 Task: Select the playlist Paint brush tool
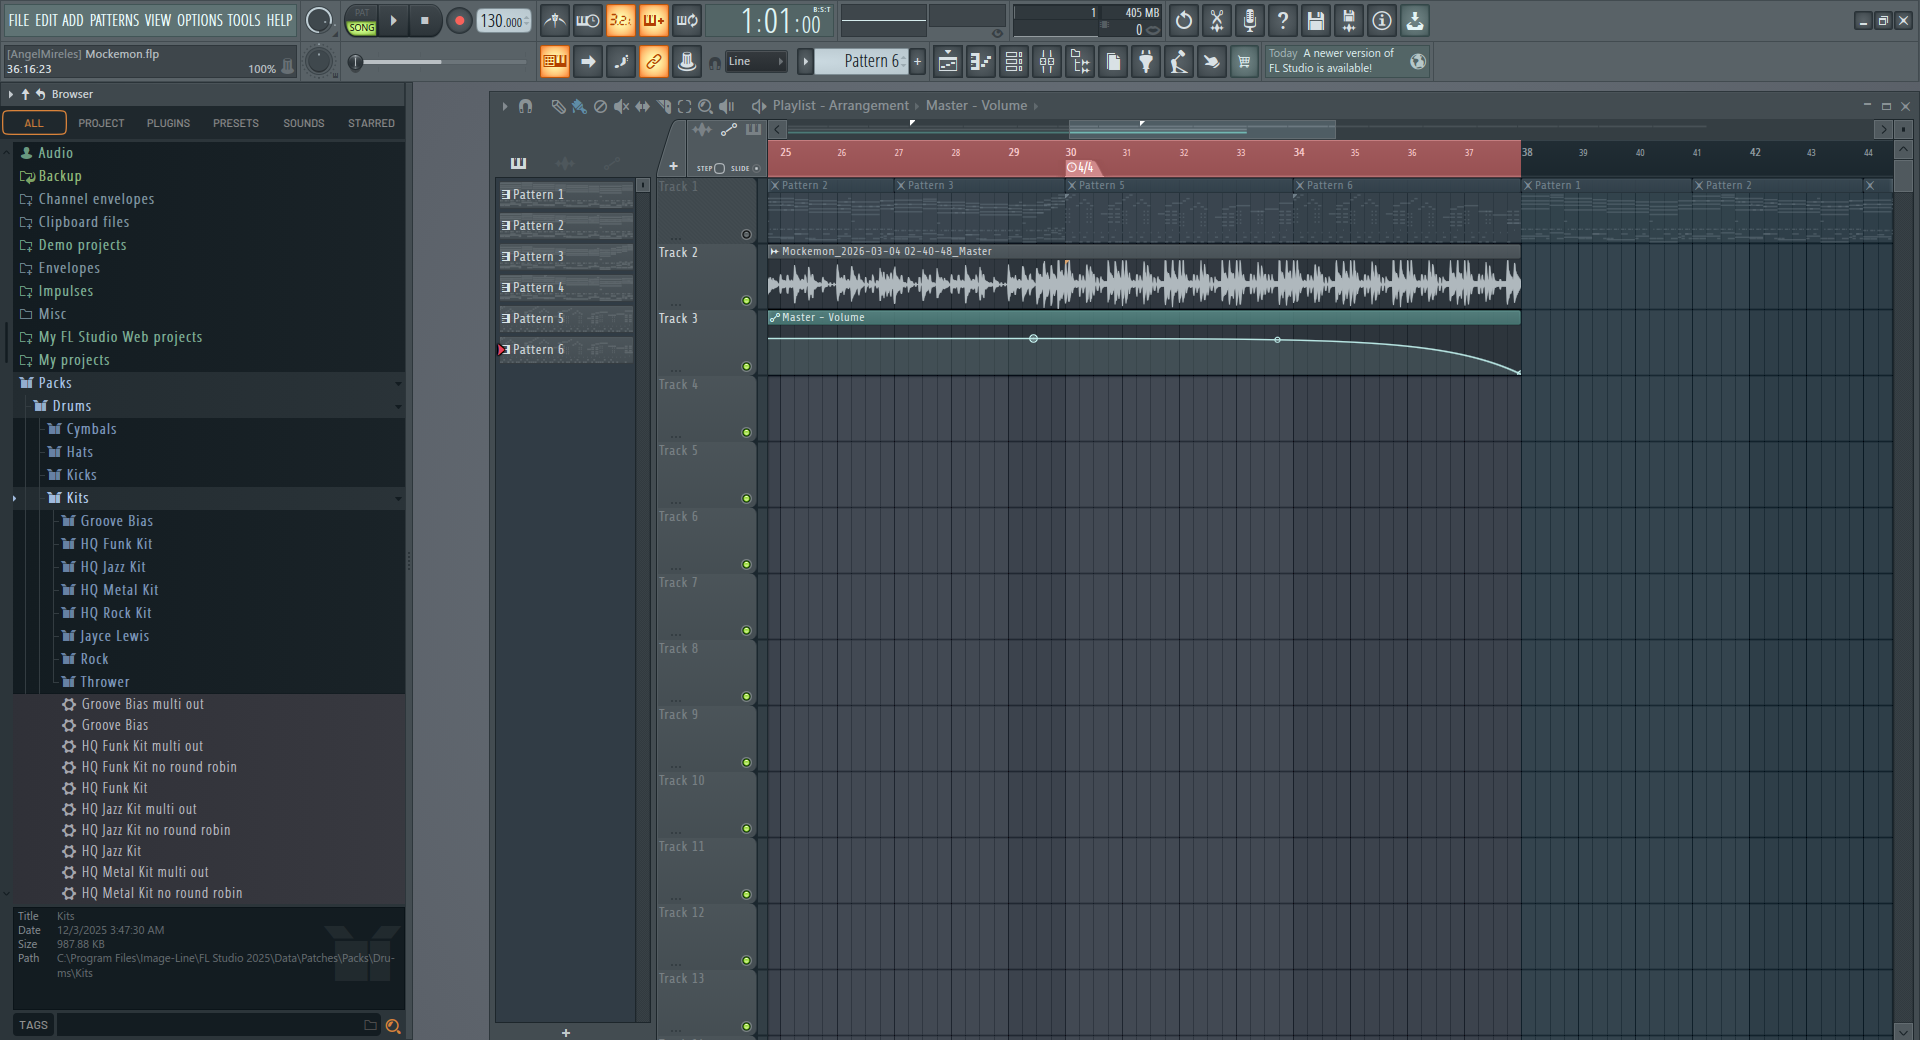(579, 106)
